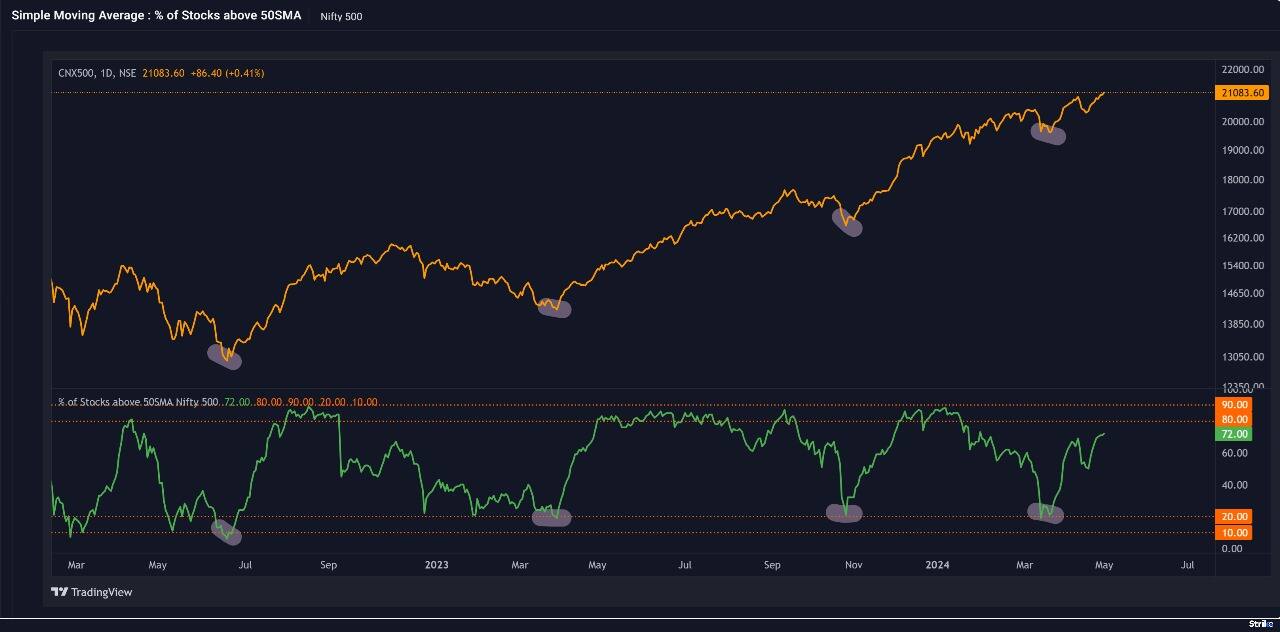Click the orange 20.00 tag on right scale
This screenshot has height=632, width=1280.
(1233, 516)
